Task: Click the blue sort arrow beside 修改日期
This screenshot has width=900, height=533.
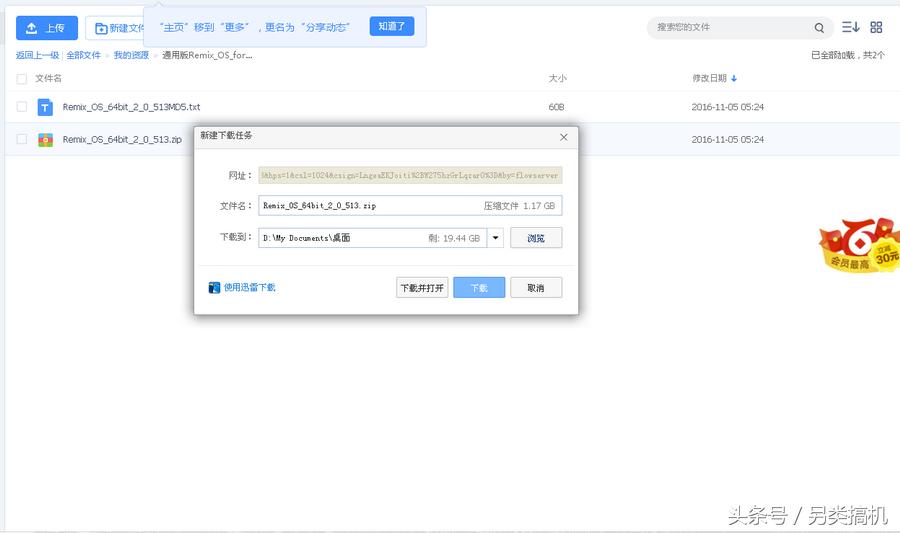Action: pos(734,79)
